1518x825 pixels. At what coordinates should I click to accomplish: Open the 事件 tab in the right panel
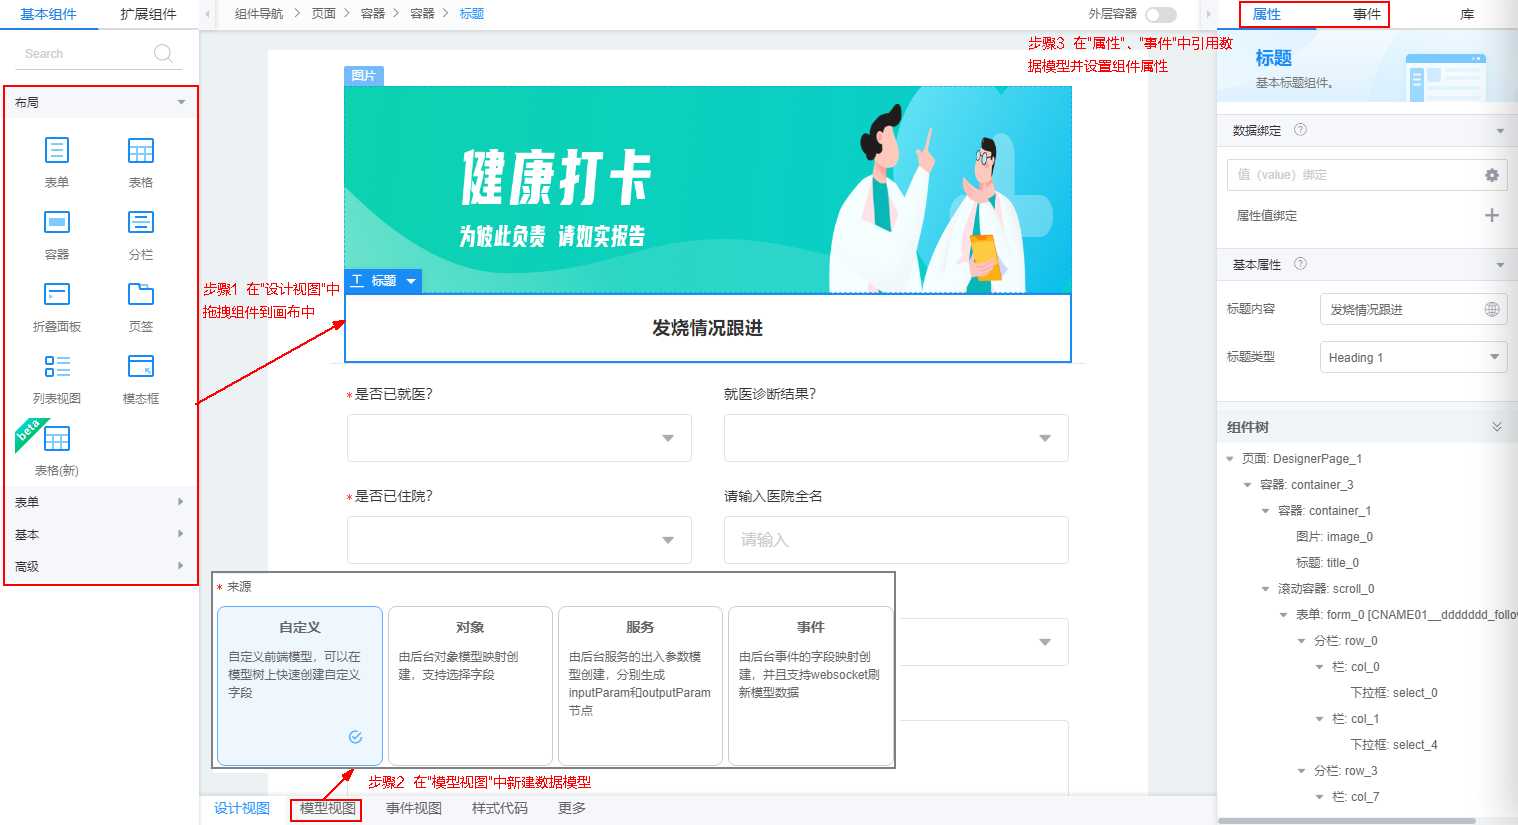coord(1367,14)
